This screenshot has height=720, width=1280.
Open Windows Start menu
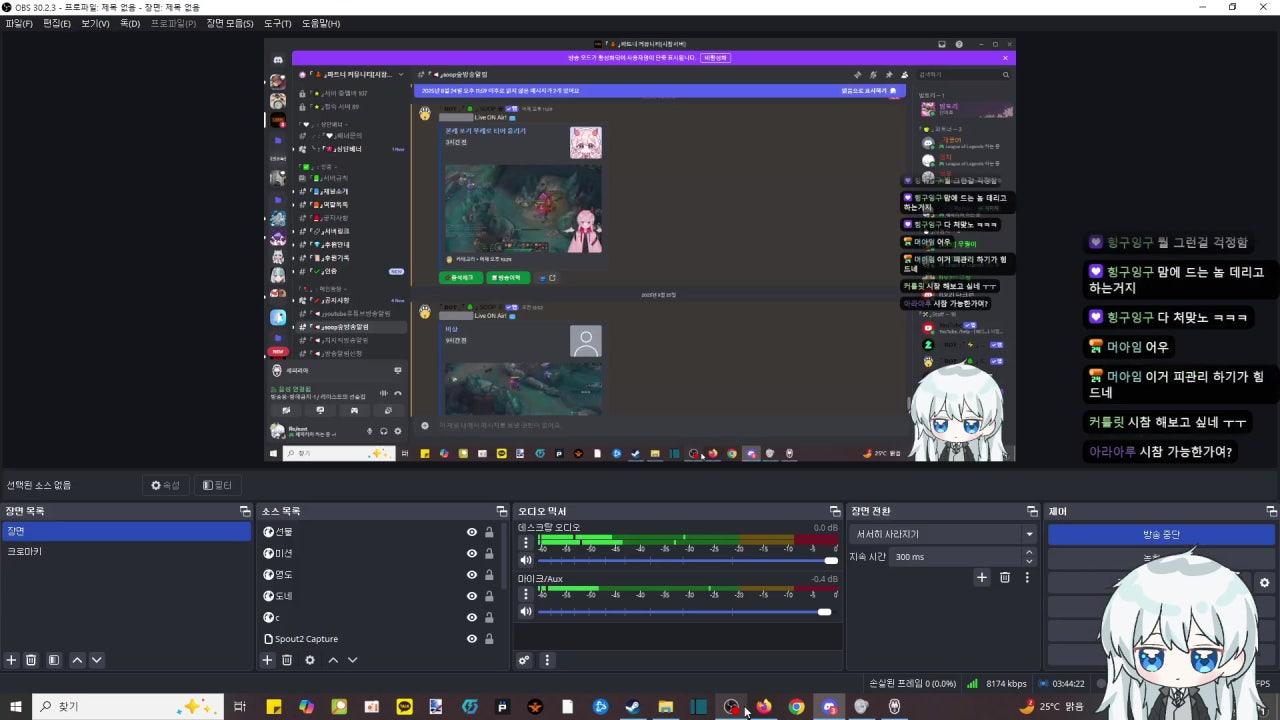click(x=15, y=707)
